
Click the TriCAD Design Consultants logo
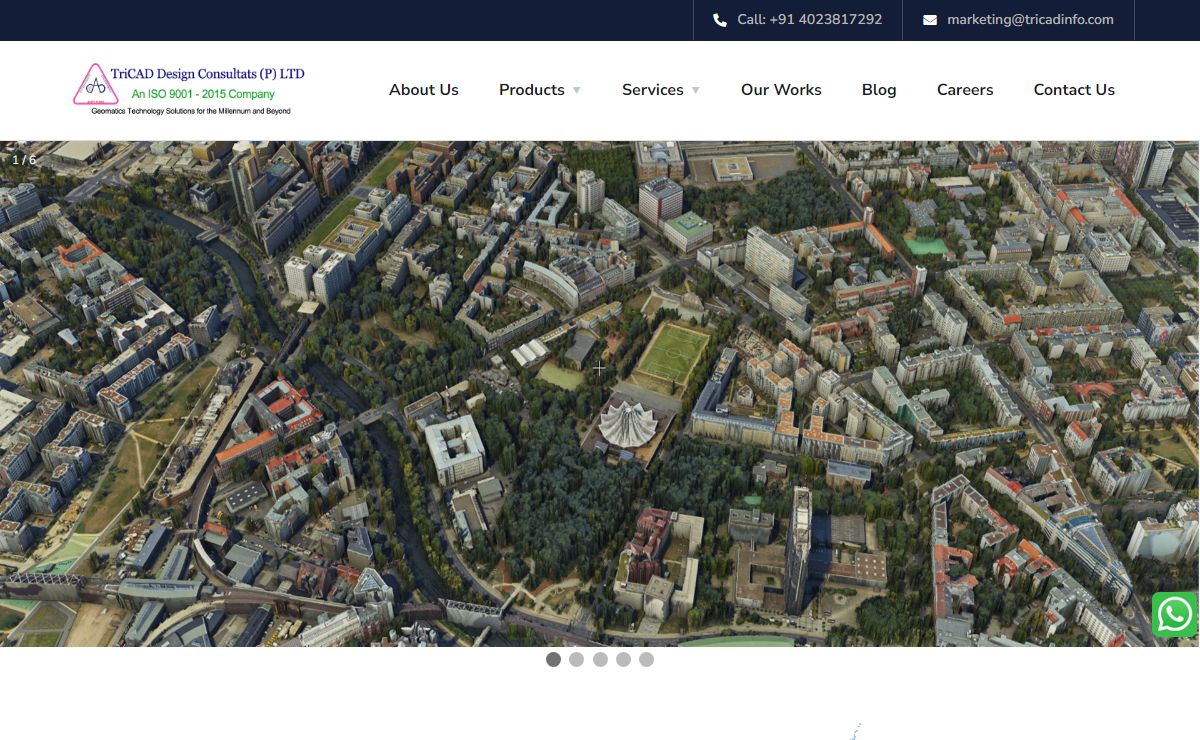[x=189, y=90]
